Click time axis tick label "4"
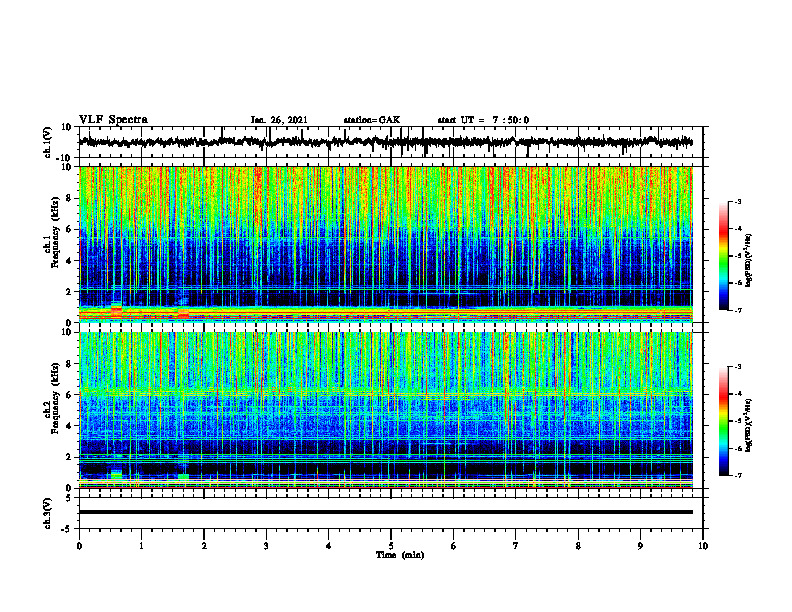Screen dimensions: 792x612 tap(329, 546)
